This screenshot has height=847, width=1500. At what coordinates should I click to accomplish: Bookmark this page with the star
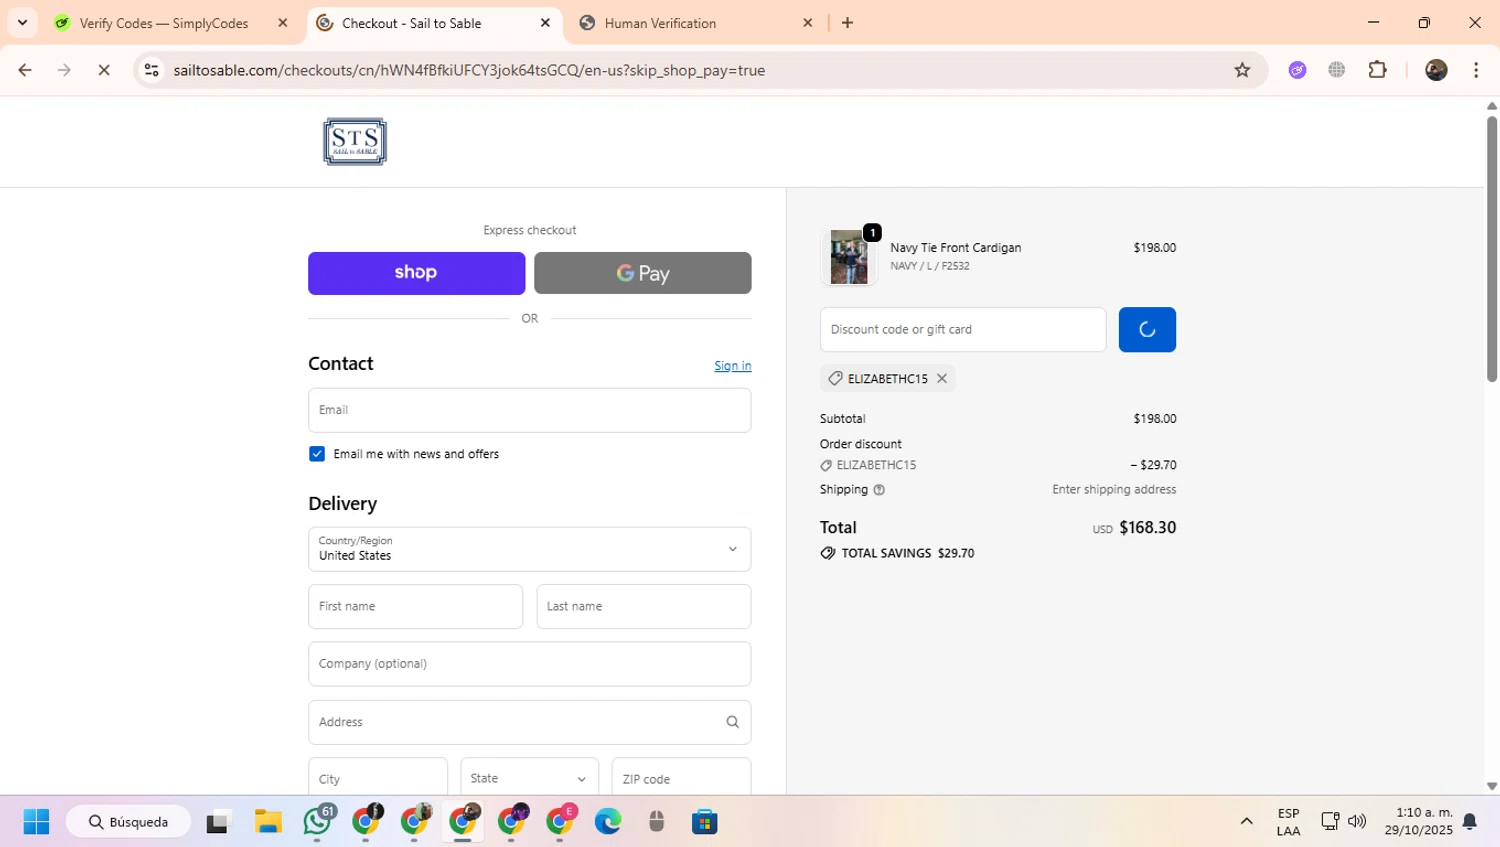coord(1242,70)
